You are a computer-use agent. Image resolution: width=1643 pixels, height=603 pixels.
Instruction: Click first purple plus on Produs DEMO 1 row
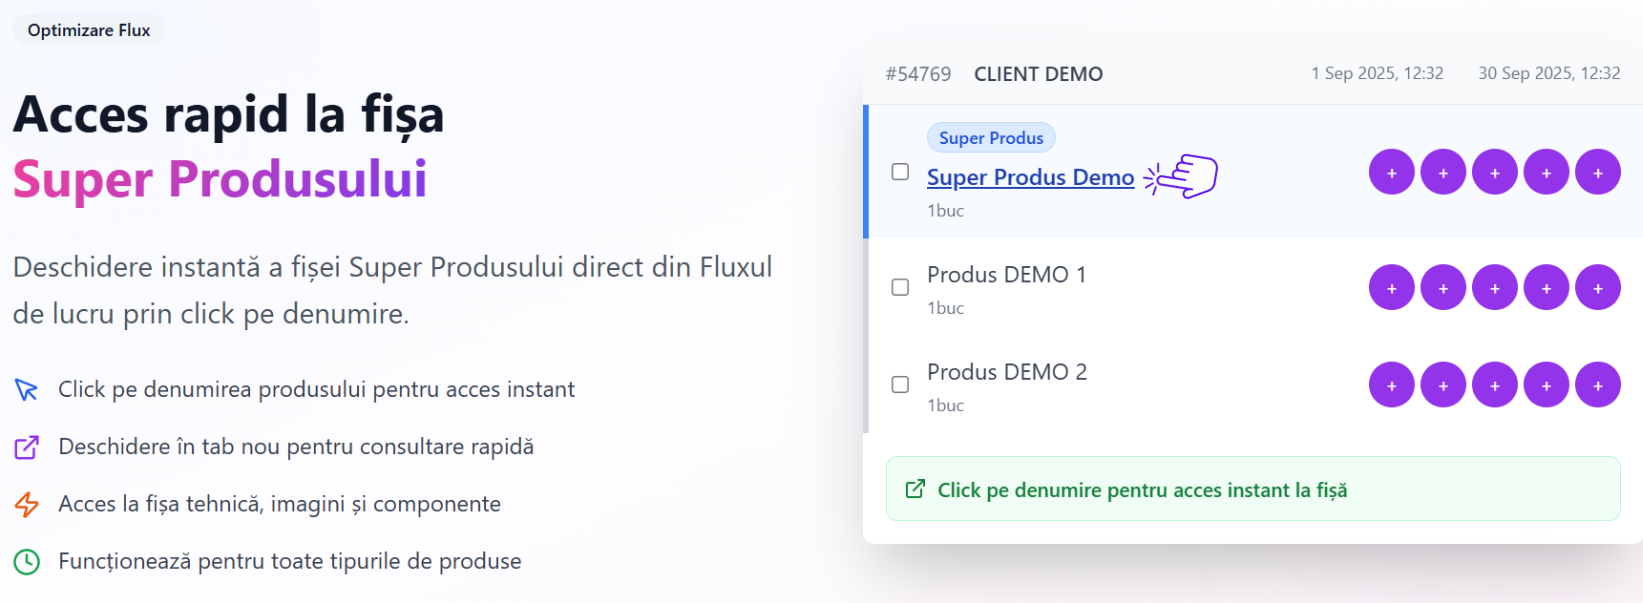(1391, 287)
